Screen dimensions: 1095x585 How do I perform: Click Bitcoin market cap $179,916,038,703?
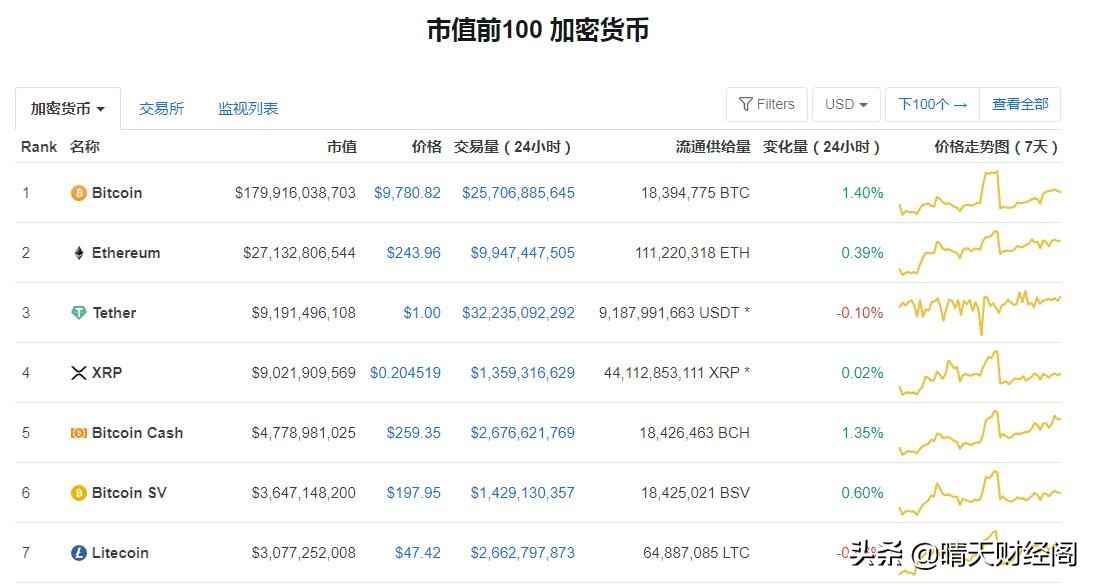(295, 193)
